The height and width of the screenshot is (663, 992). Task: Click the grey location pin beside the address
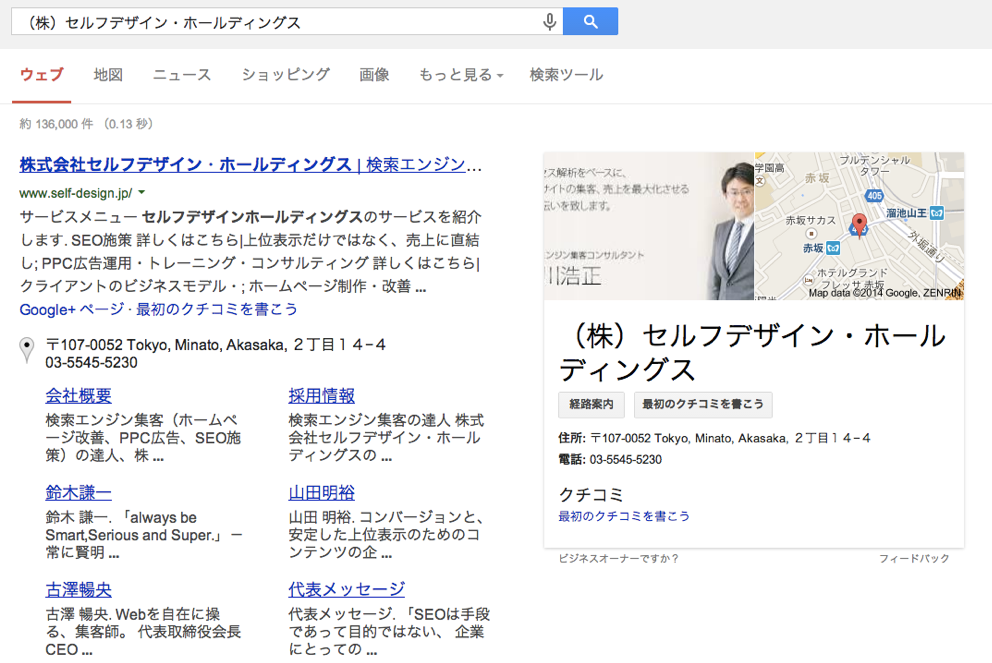tap(27, 349)
